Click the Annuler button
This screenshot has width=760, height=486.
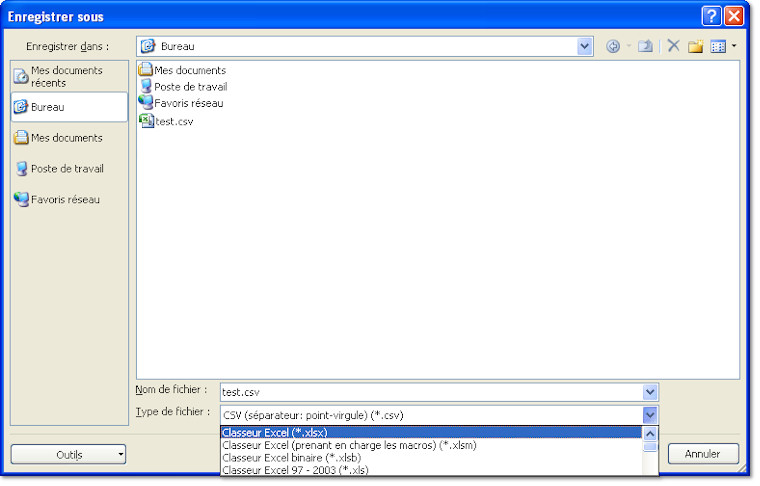tap(703, 454)
